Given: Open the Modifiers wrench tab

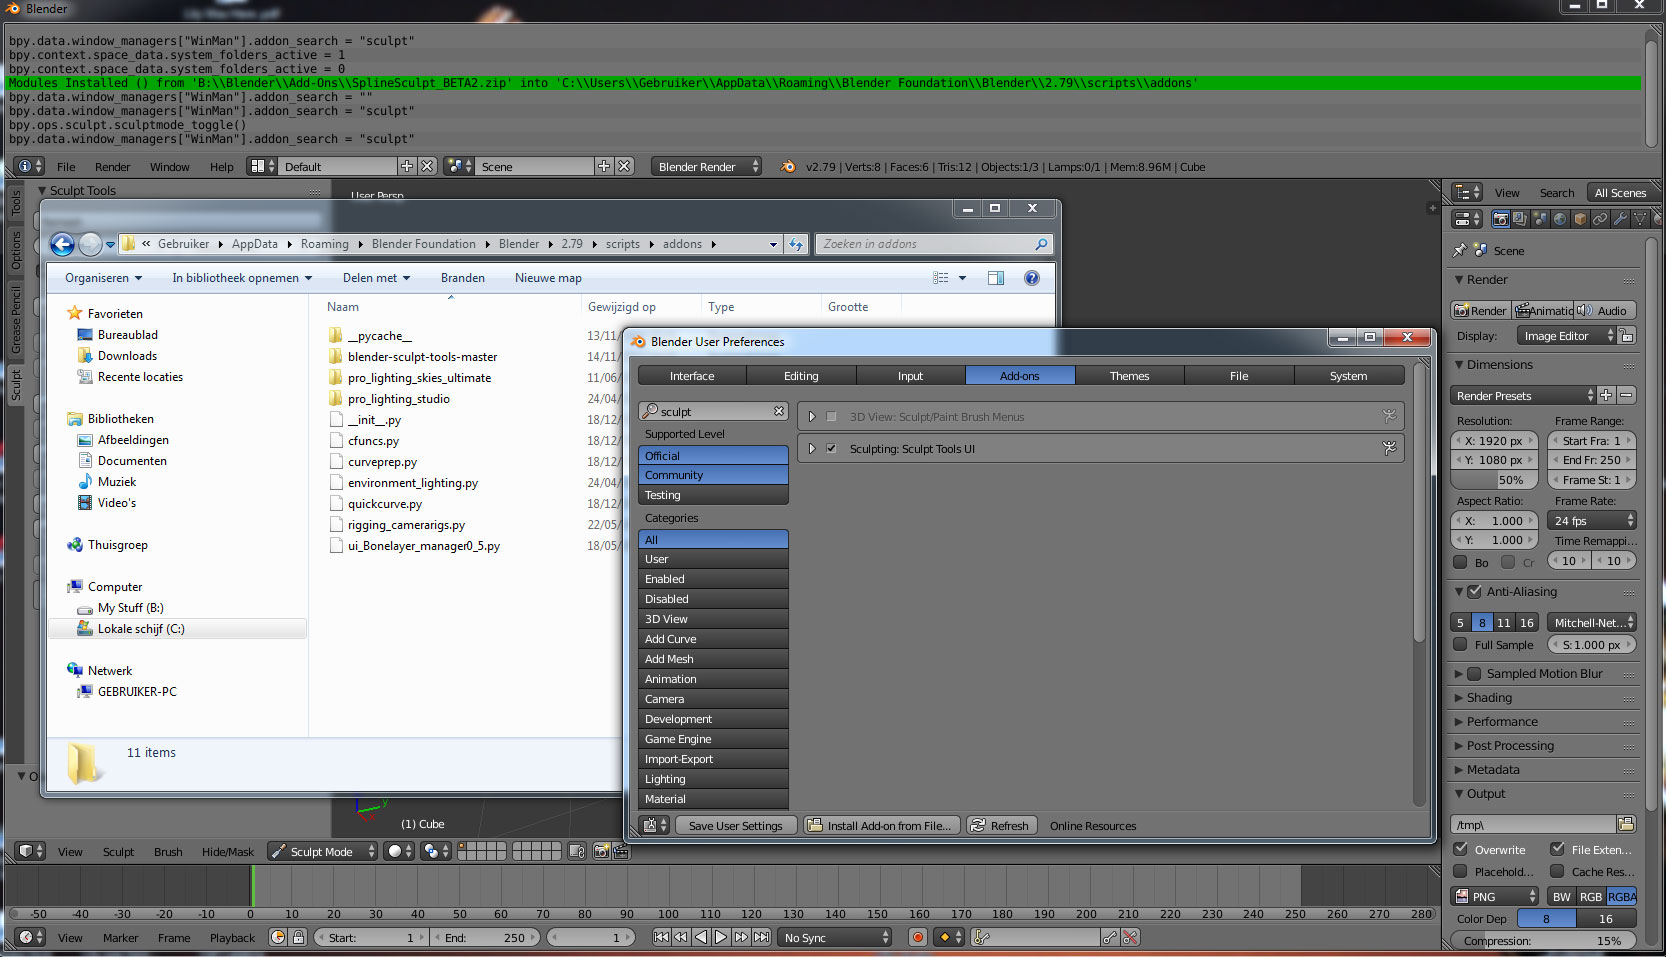Looking at the screenshot, I should (1620, 219).
